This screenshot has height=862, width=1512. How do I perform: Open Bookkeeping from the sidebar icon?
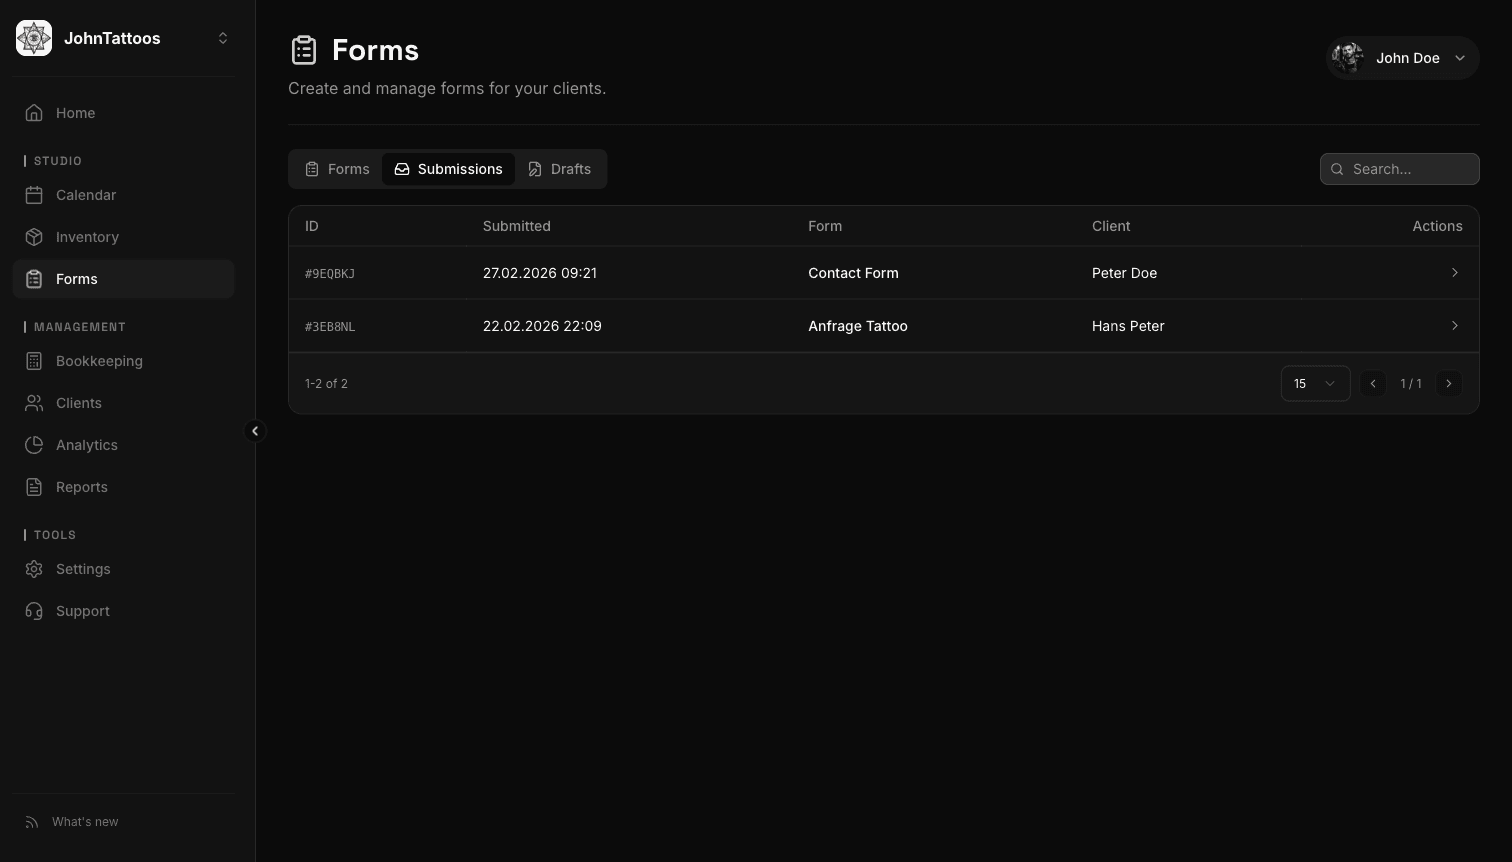(x=34, y=361)
